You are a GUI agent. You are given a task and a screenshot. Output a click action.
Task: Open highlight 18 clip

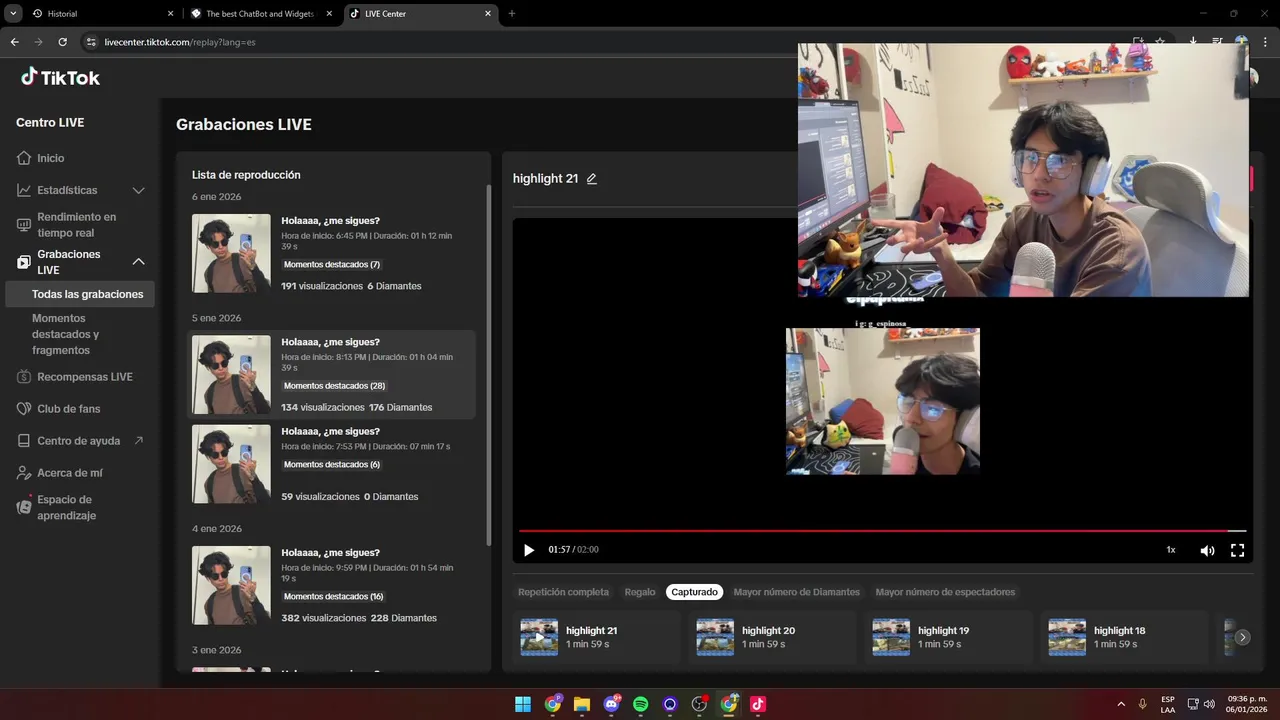[x=1124, y=637]
